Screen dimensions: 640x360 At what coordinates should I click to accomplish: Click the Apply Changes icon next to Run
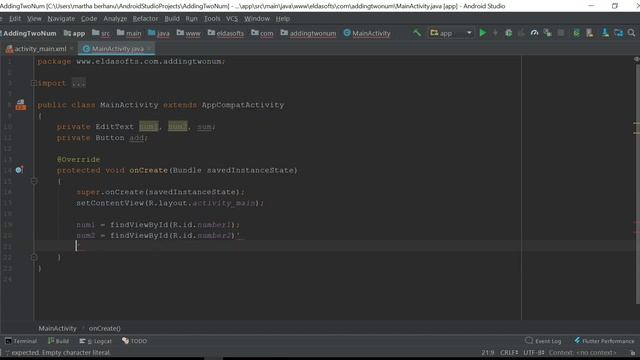(x=496, y=33)
